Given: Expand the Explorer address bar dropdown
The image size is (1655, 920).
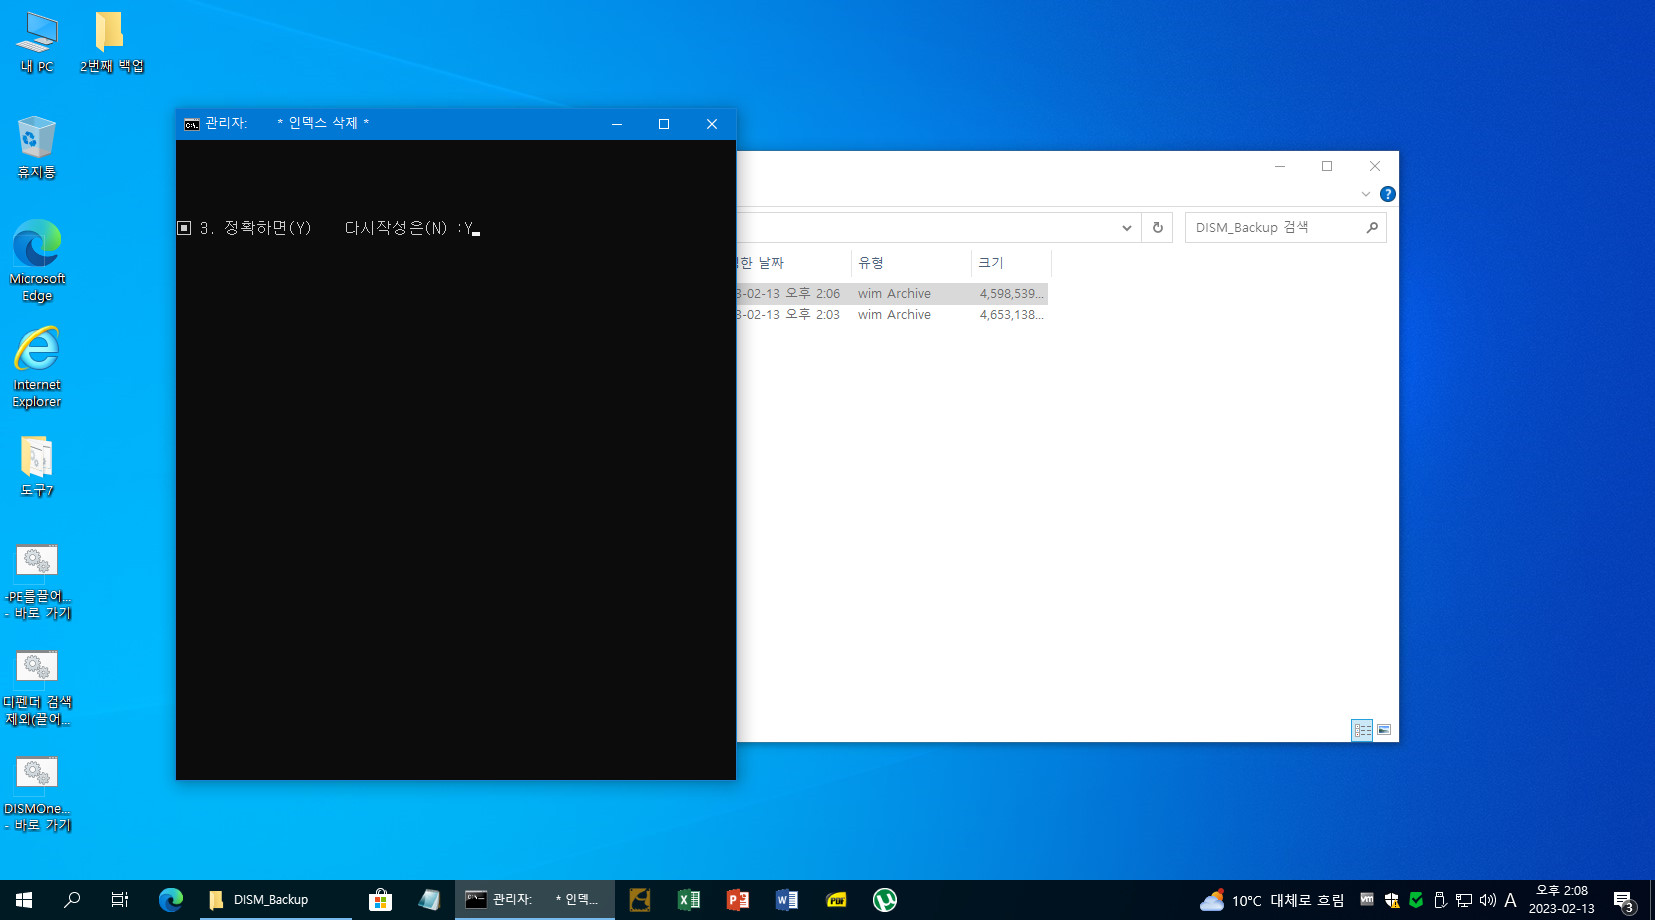Looking at the screenshot, I should 1127,228.
